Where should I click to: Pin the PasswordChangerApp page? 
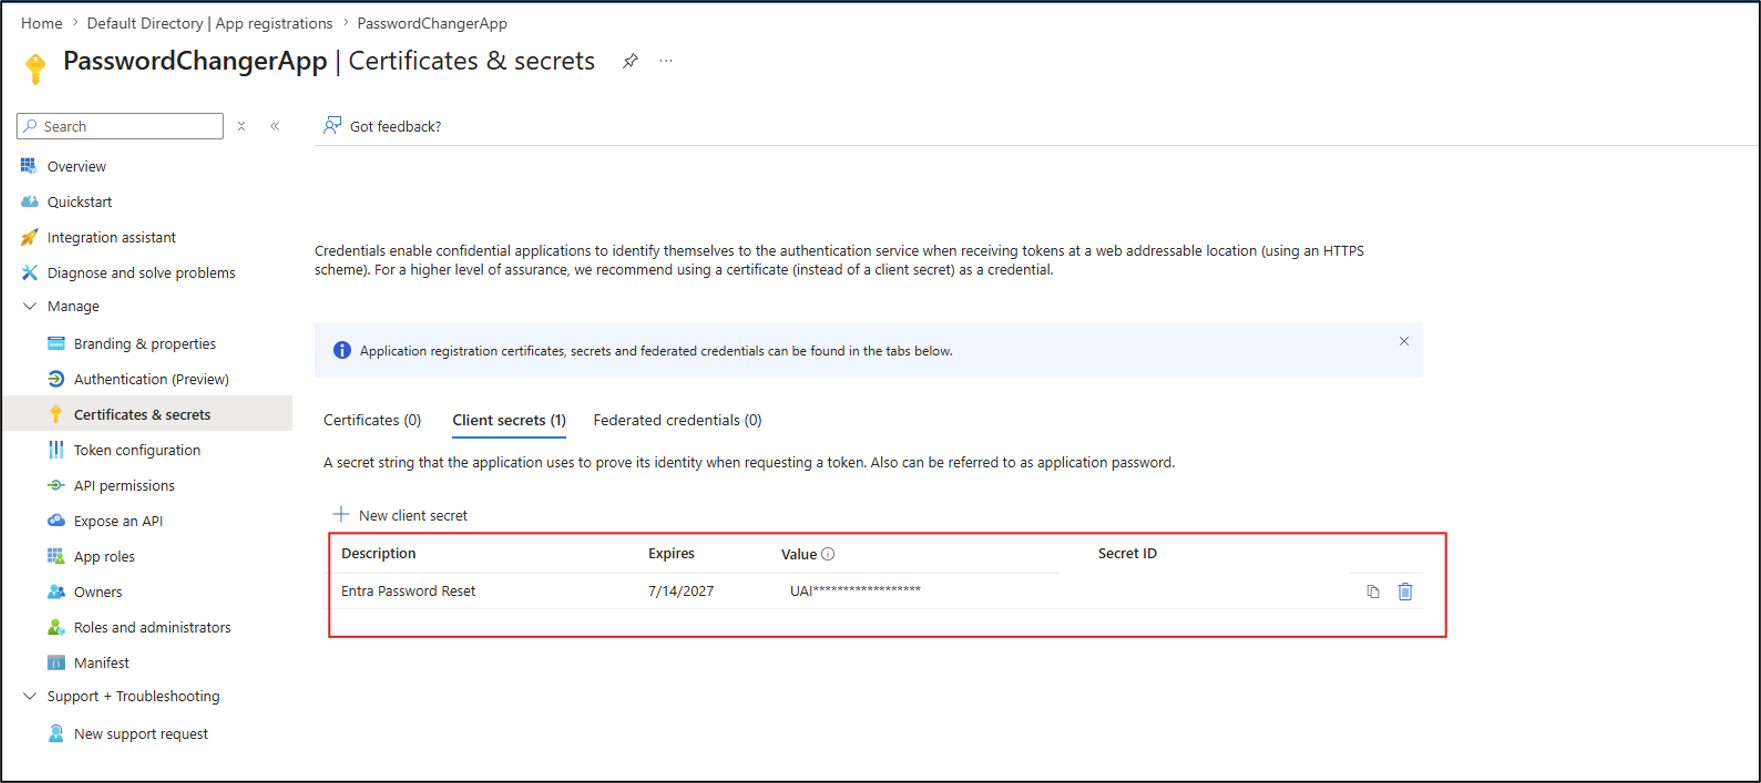[630, 62]
